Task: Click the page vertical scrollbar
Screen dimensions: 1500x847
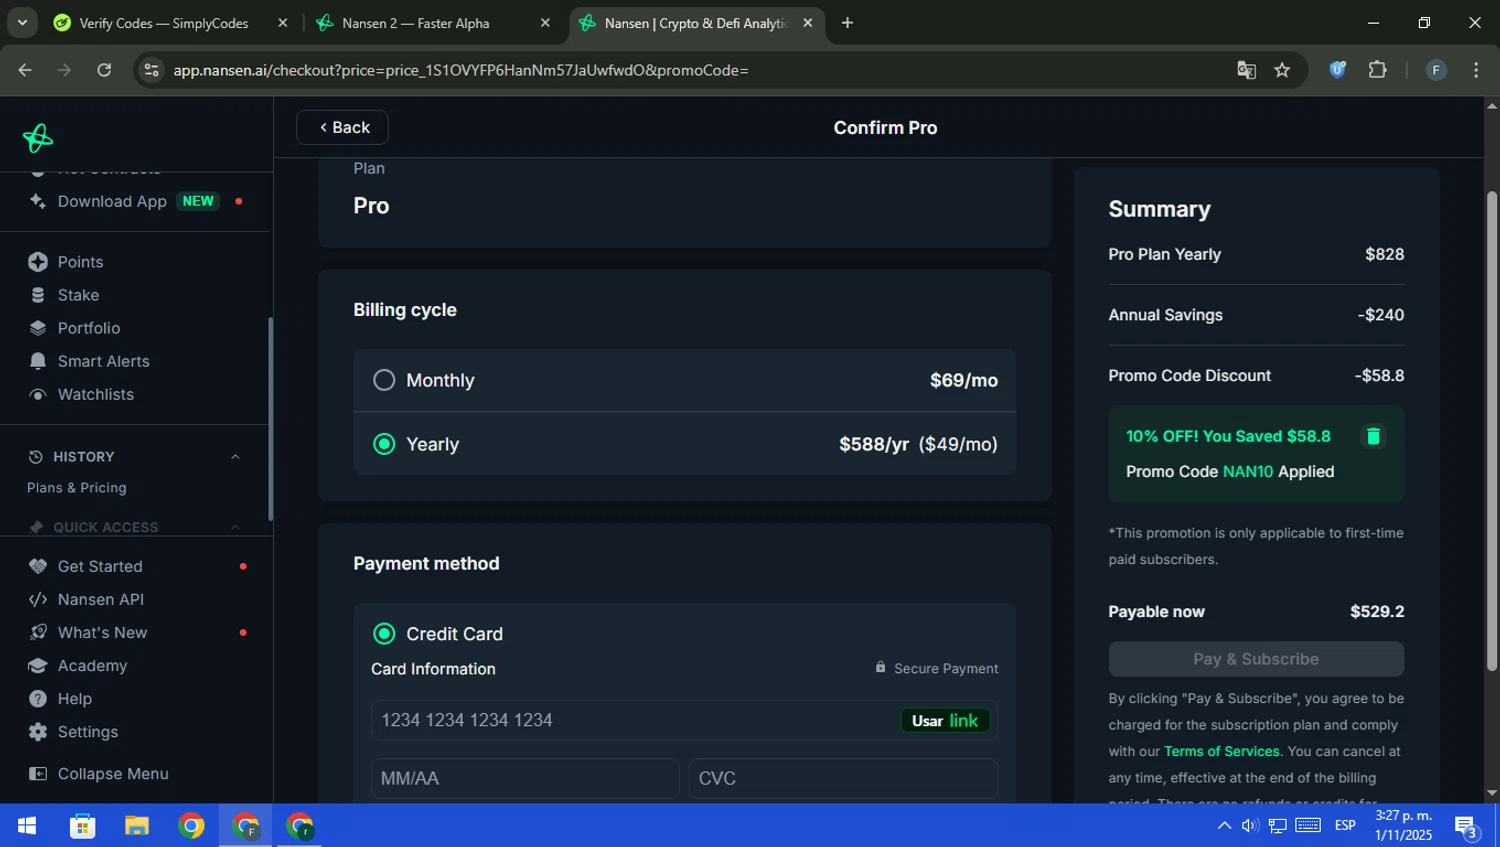Action: [1492, 430]
